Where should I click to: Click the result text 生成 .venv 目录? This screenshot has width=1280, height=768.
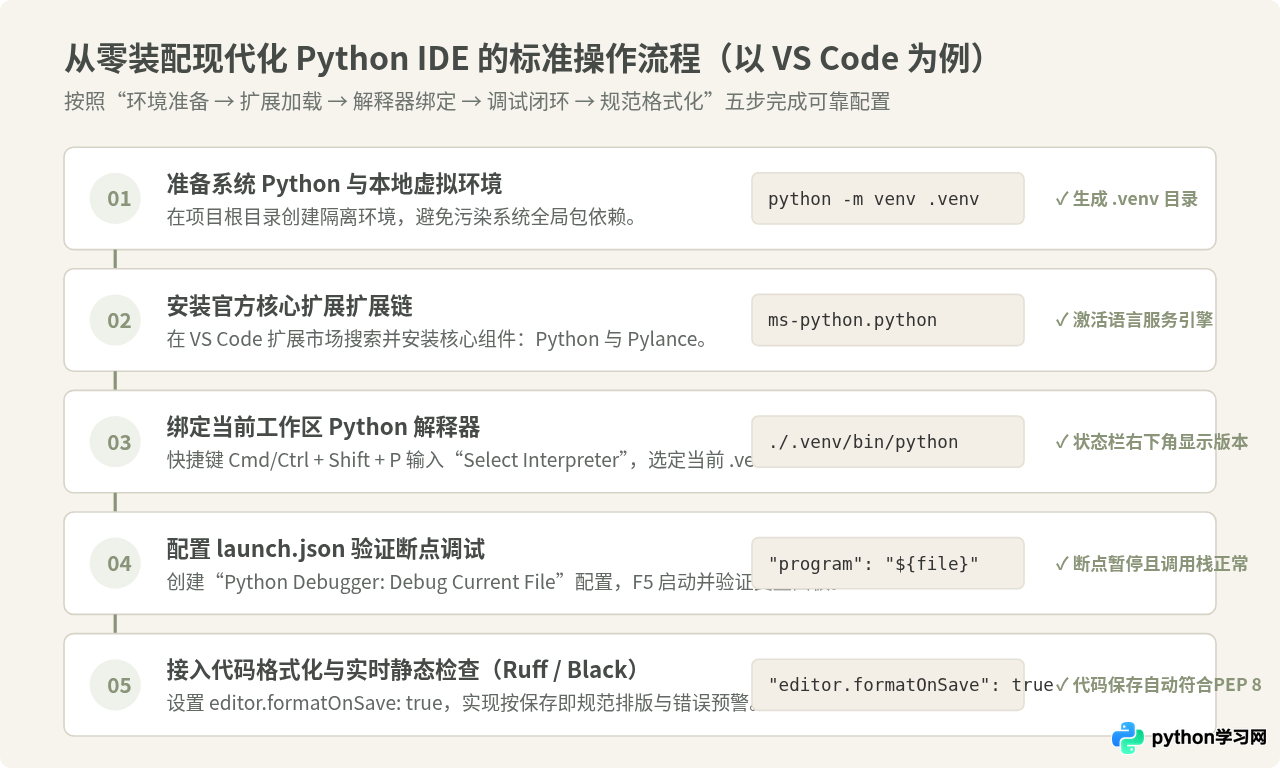(1126, 198)
